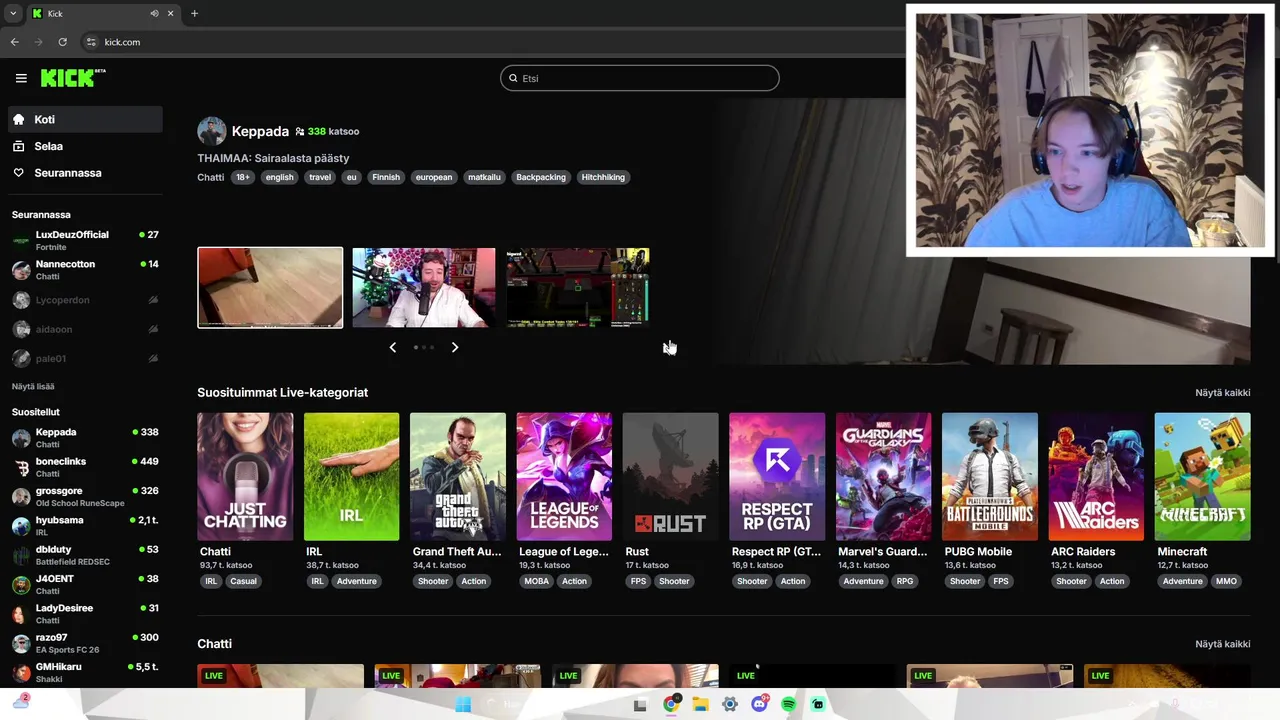Screen dimensions: 1280x720
Task: Click the RPG tag under Marvel's Guardians
Action: [x=905, y=581]
